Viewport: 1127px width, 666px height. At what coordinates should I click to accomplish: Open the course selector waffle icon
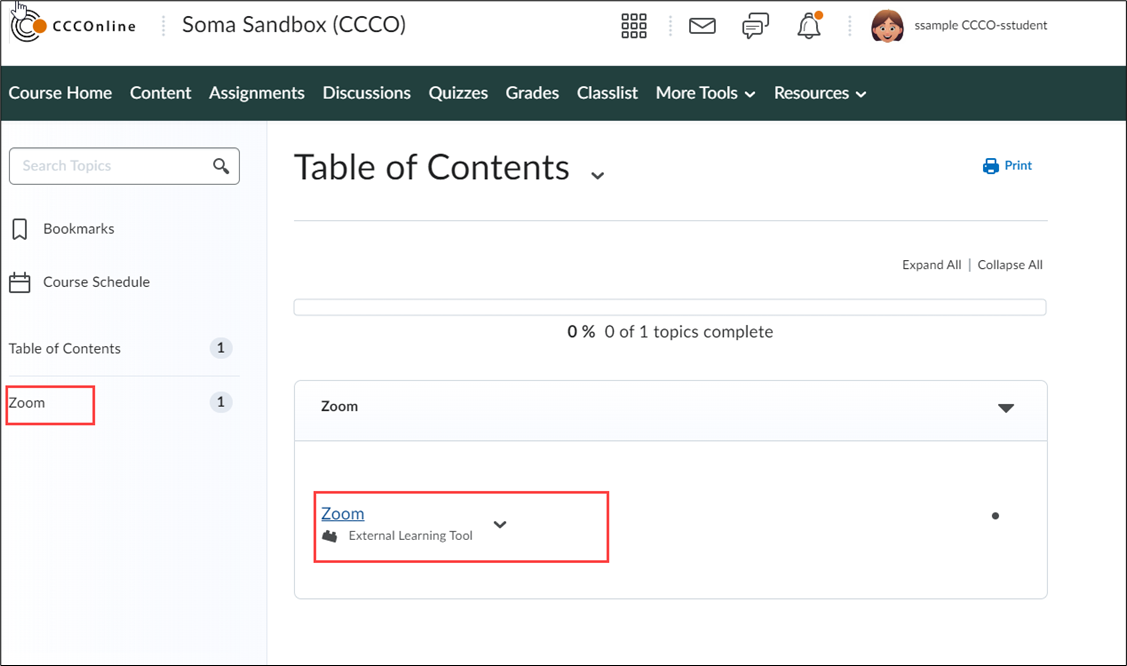point(634,26)
